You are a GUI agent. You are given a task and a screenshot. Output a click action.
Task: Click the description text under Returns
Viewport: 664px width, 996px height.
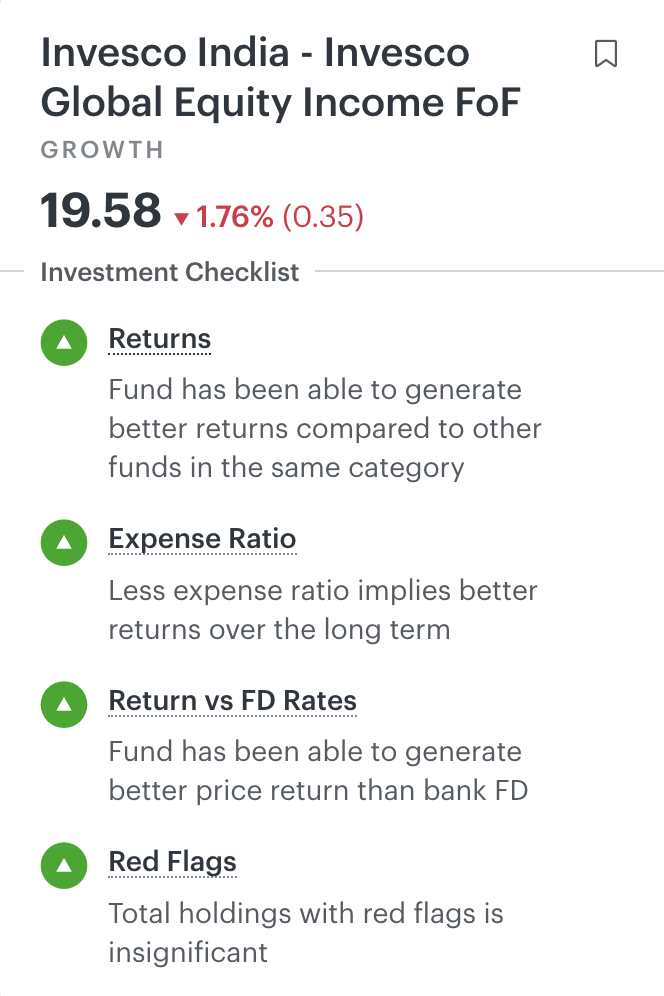click(325, 429)
